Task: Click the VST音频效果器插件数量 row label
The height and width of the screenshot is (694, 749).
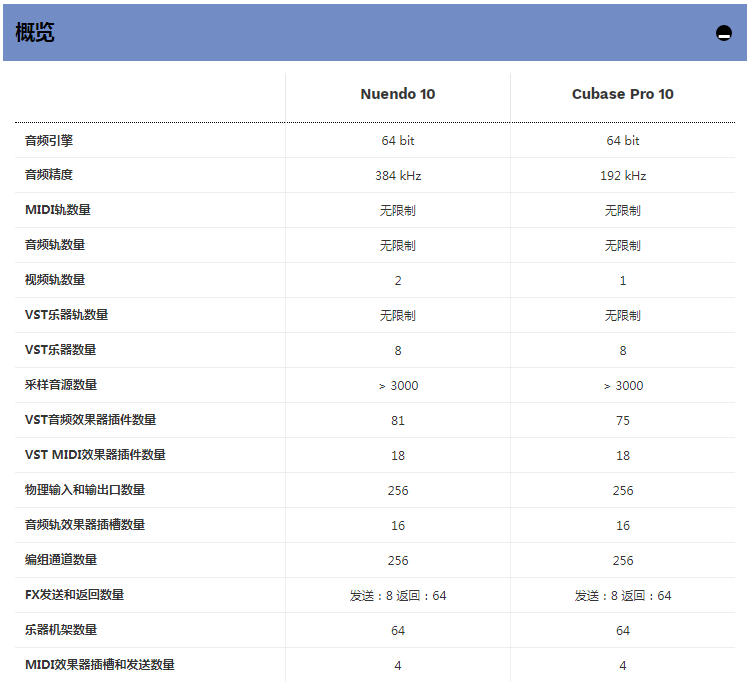Action: 90,420
